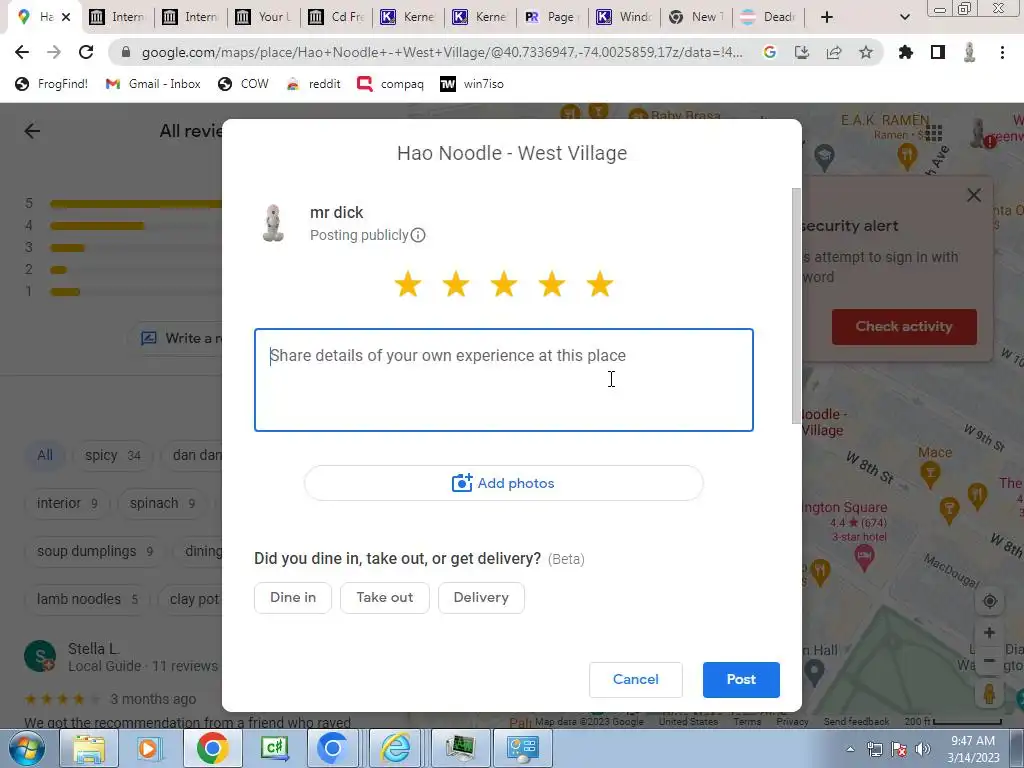This screenshot has height=768, width=1024.
Task: Post the review
Action: point(741,679)
